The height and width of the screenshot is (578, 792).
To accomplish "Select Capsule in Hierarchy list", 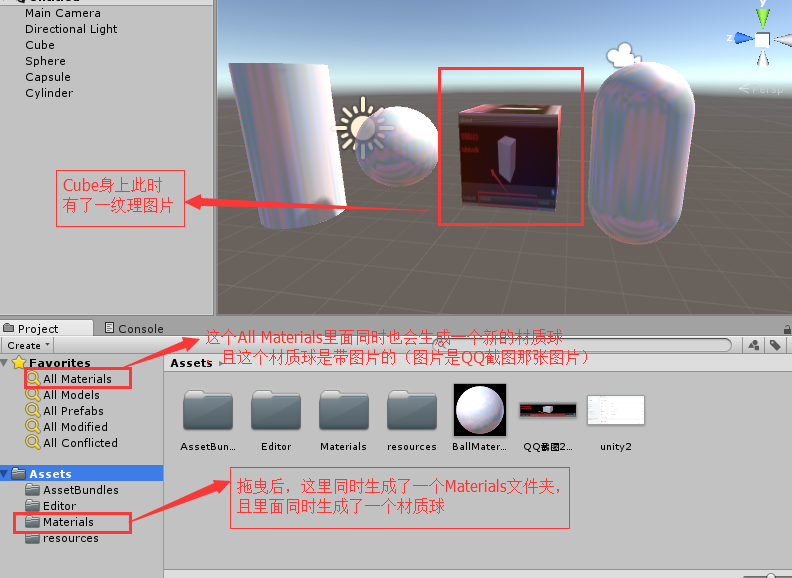I will tap(48, 77).
